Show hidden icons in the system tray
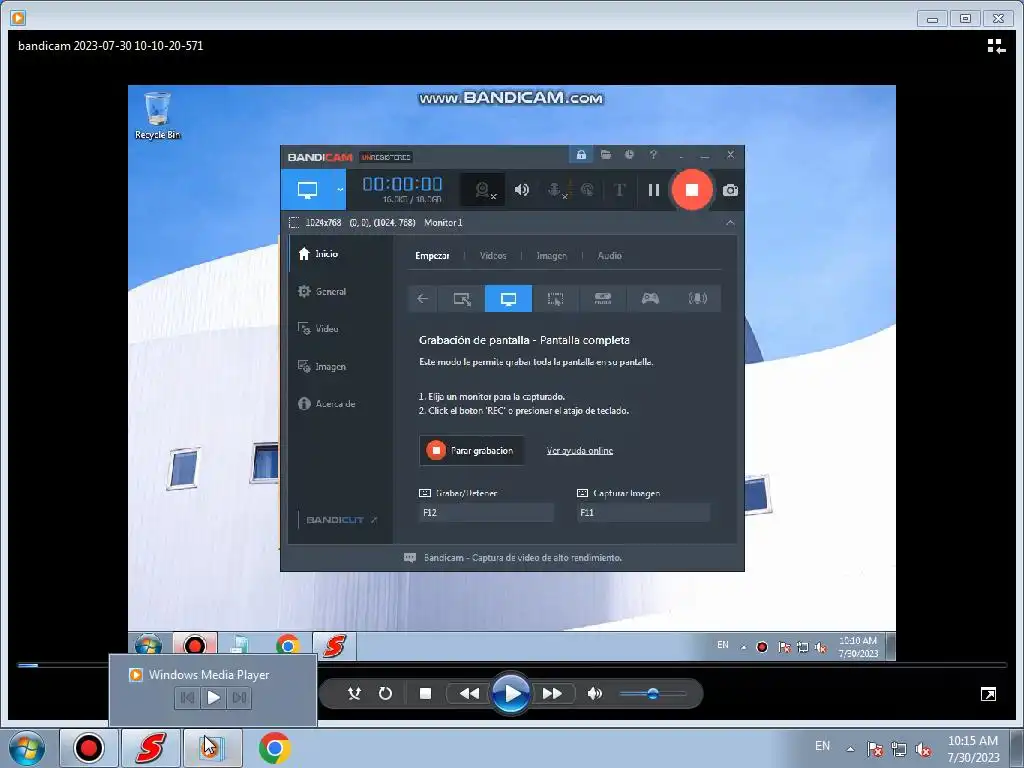The width and height of the screenshot is (1024, 768). tap(850, 749)
